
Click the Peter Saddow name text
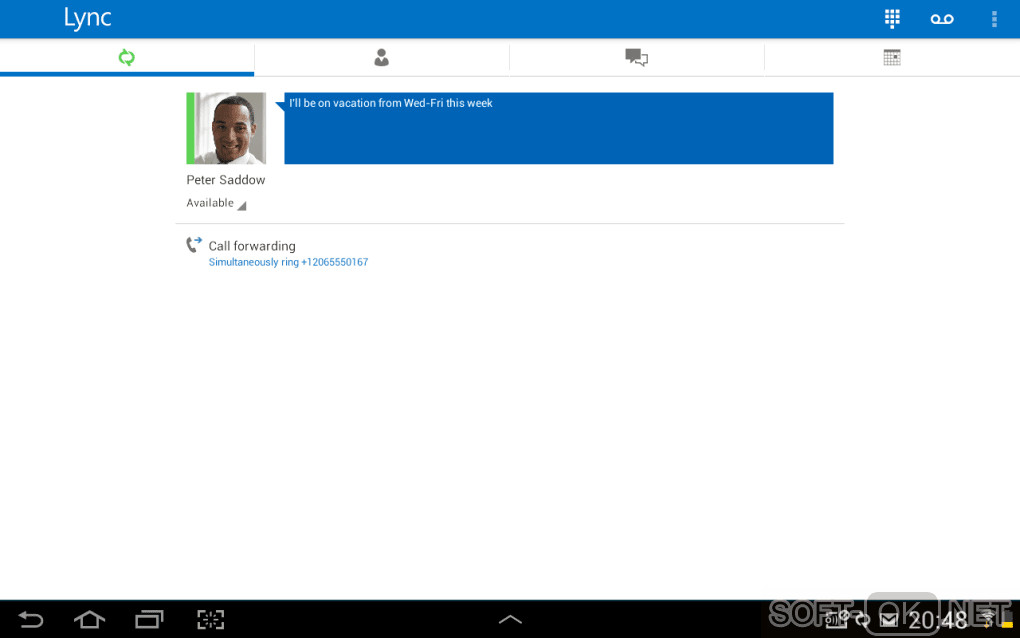pos(226,180)
